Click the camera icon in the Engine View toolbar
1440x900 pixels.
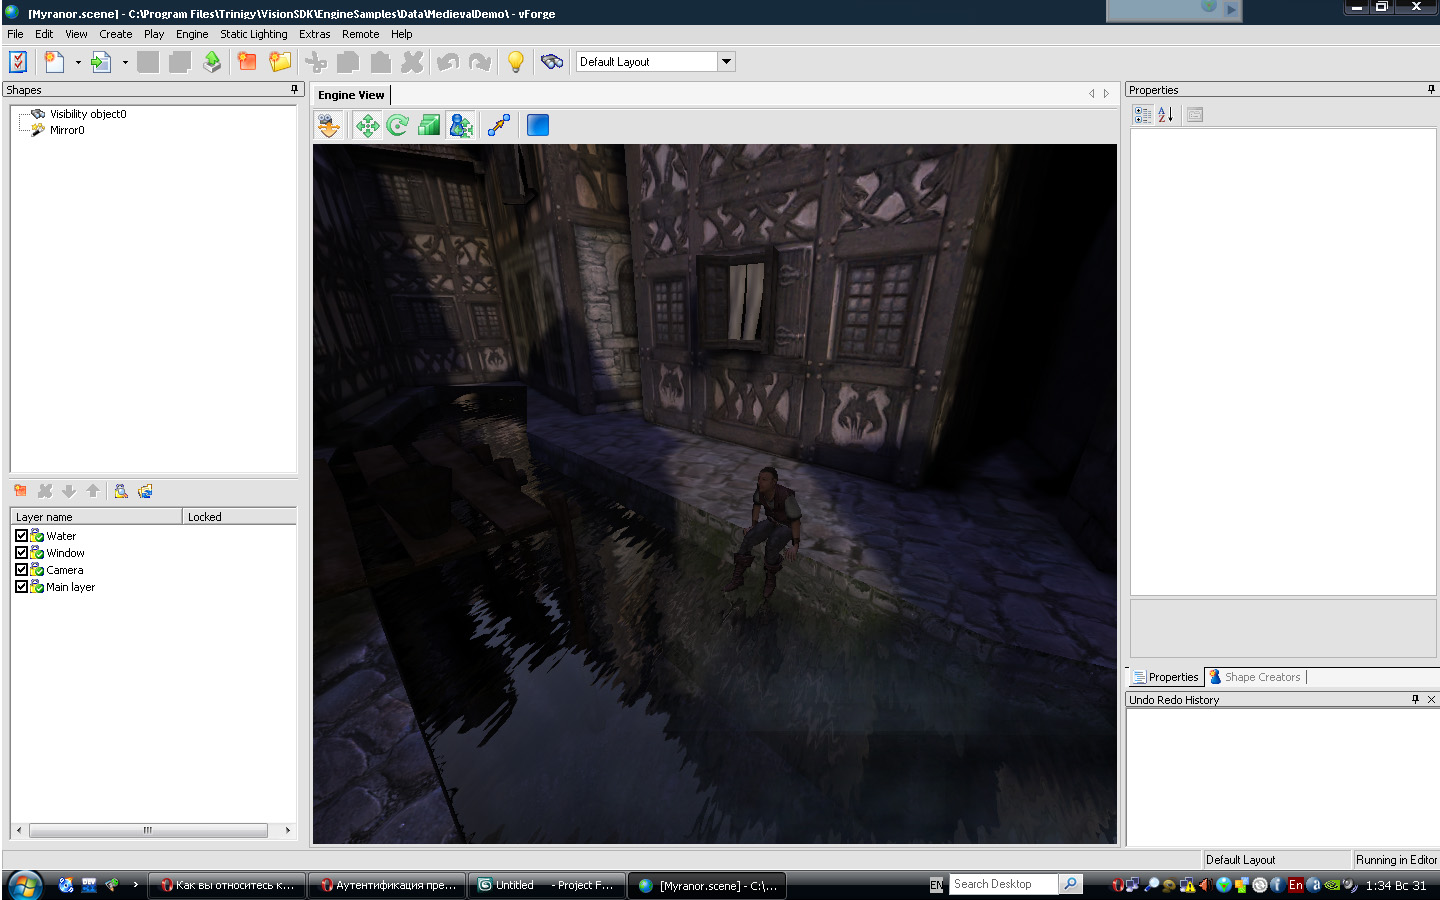click(329, 125)
